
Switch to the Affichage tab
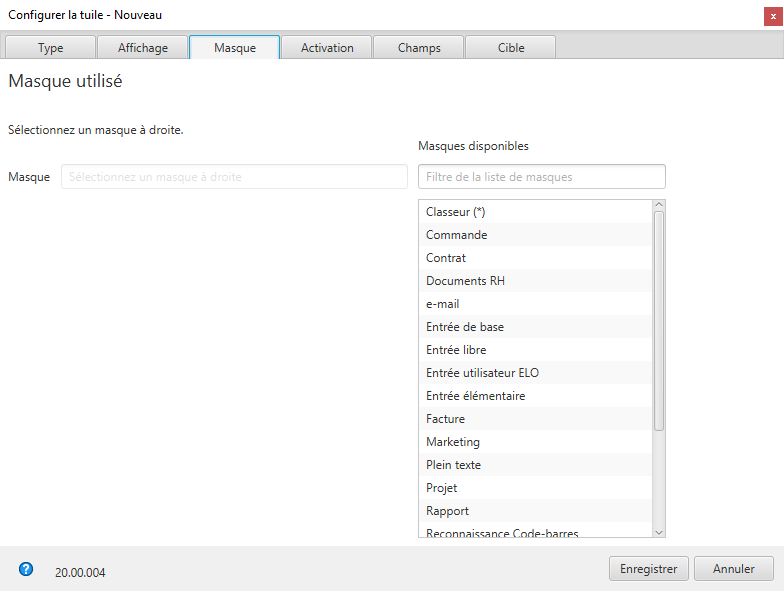142,48
